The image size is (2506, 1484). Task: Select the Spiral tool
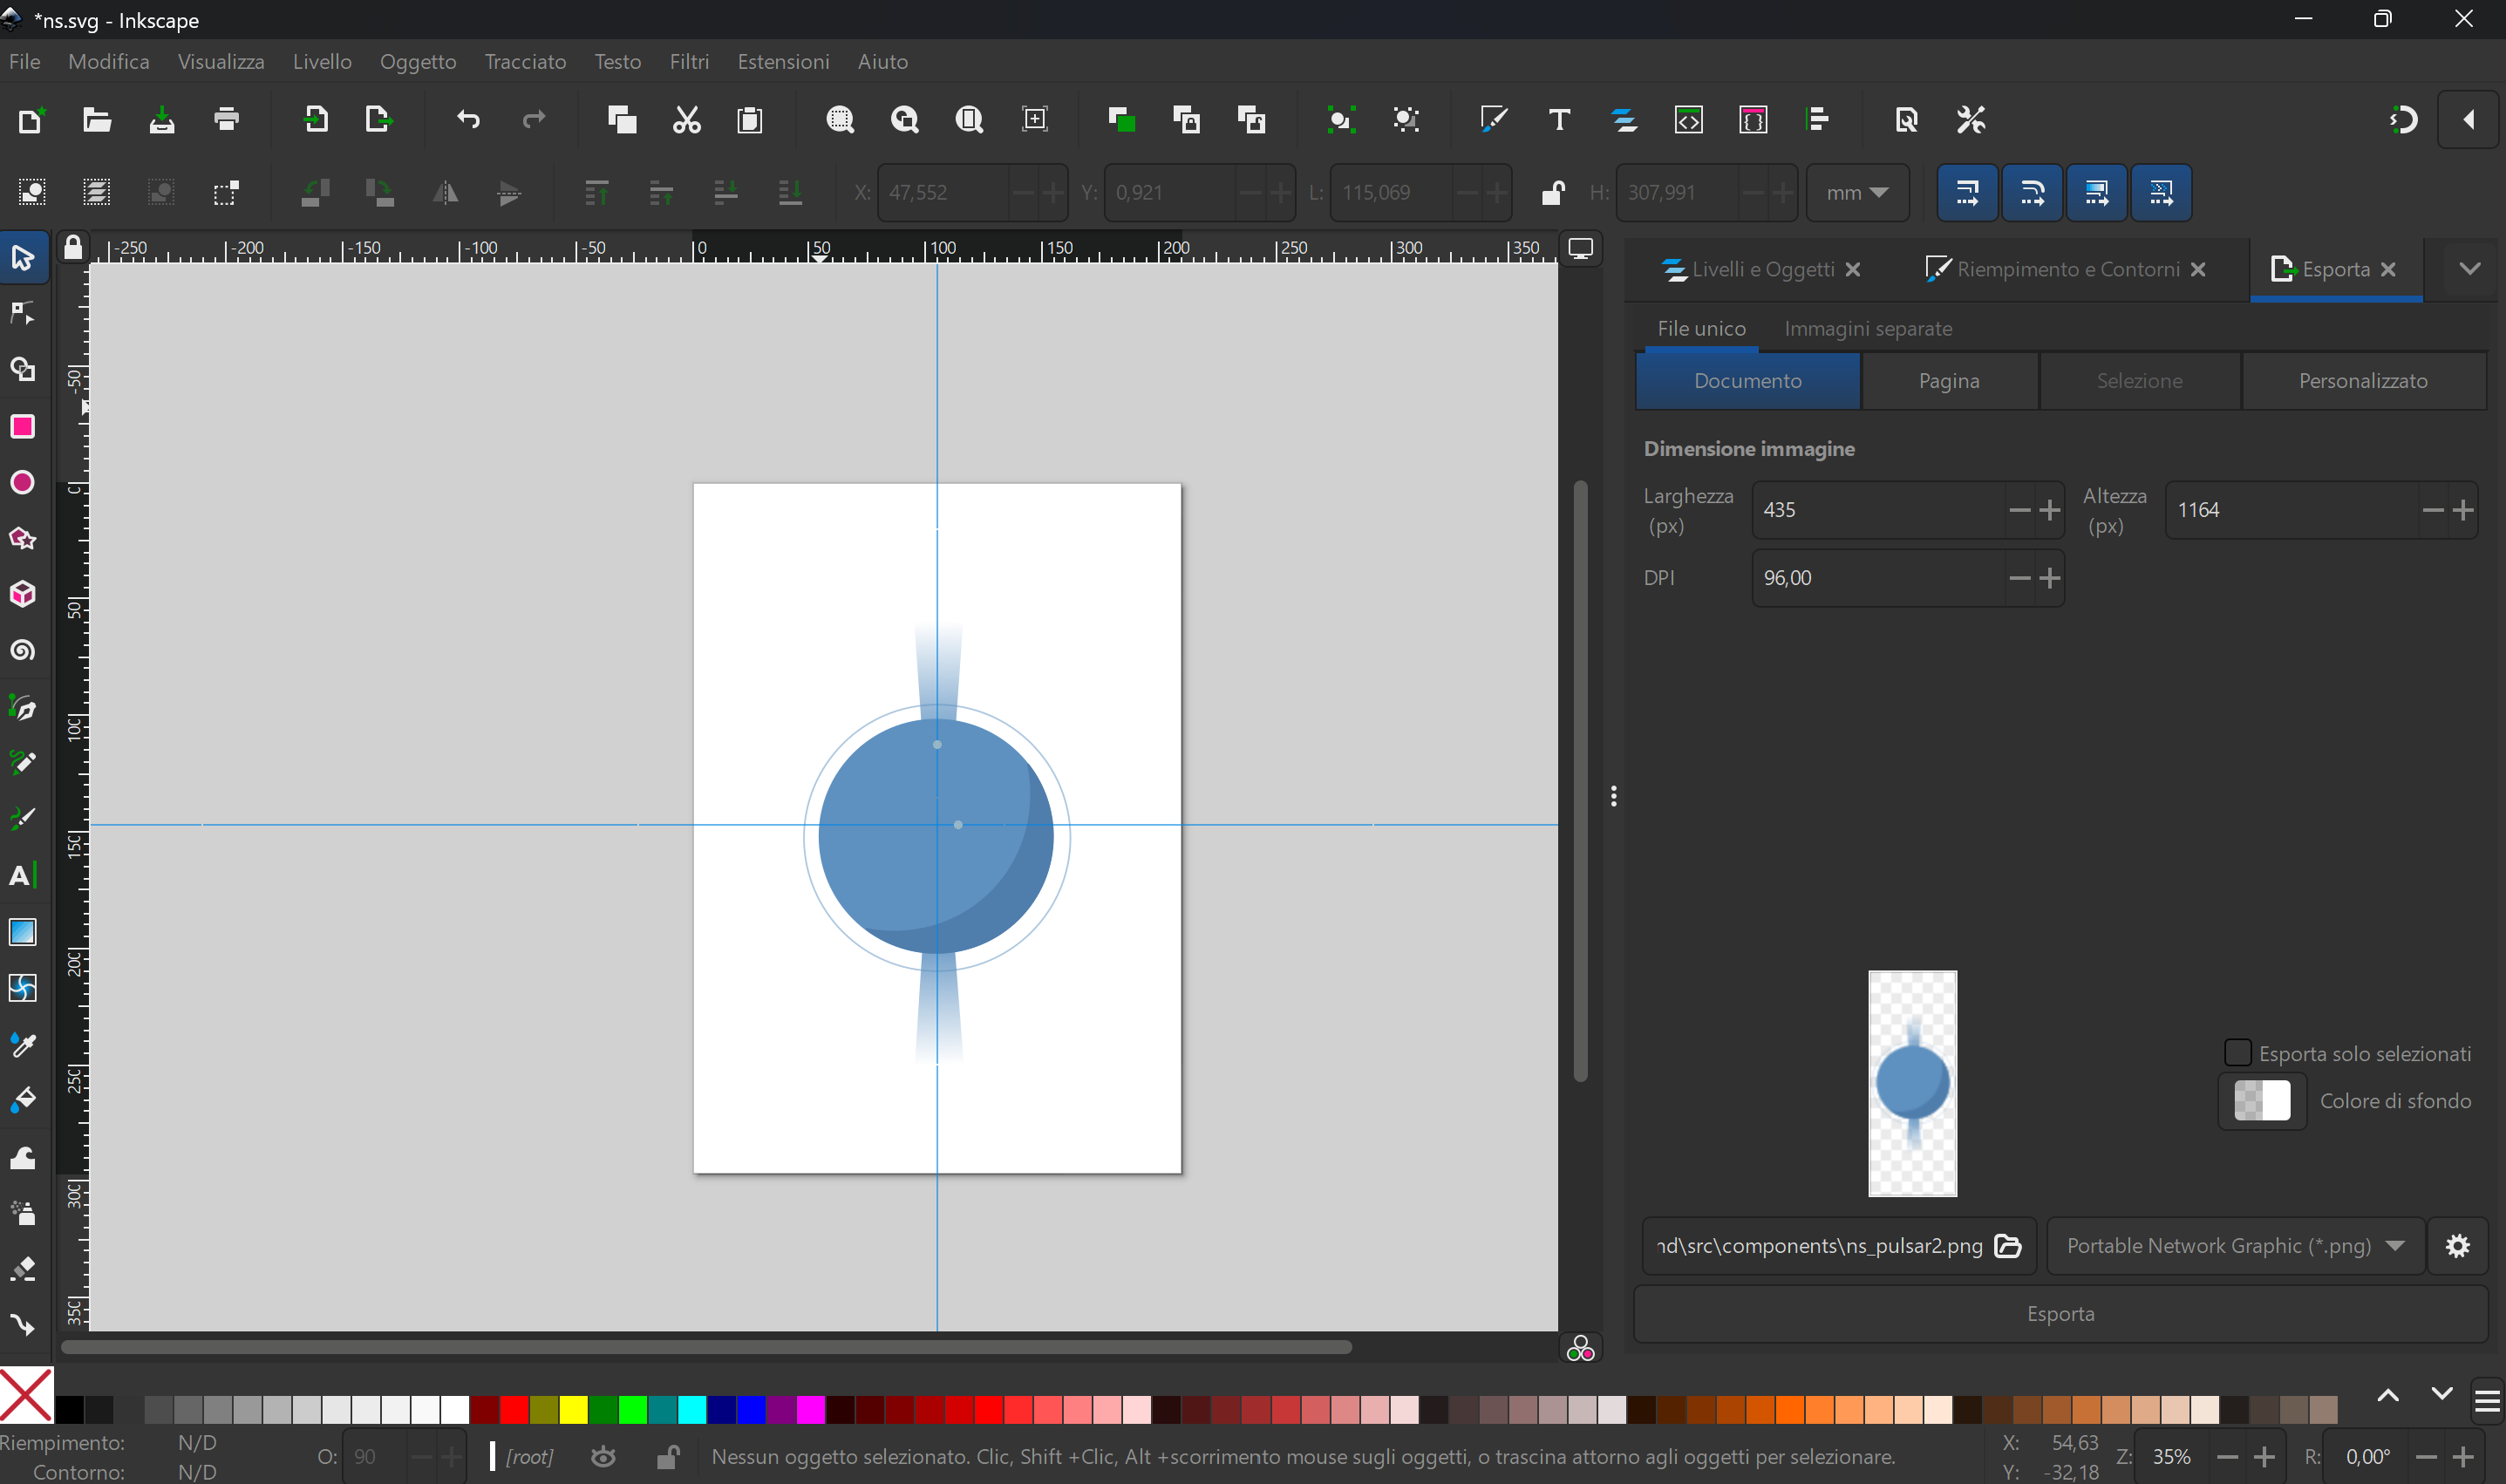tap(22, 651)
